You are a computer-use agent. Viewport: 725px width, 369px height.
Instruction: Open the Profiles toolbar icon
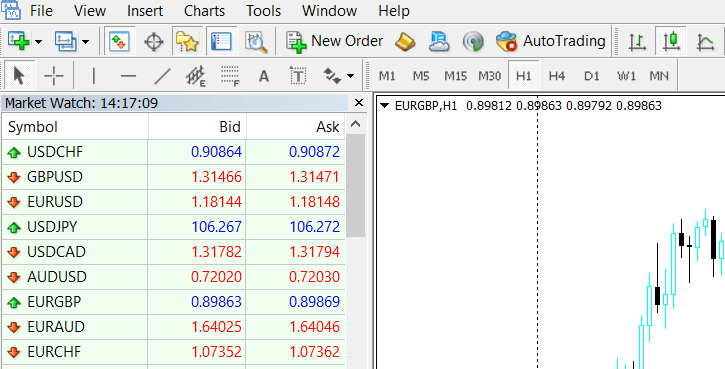[x=66, y=41]
